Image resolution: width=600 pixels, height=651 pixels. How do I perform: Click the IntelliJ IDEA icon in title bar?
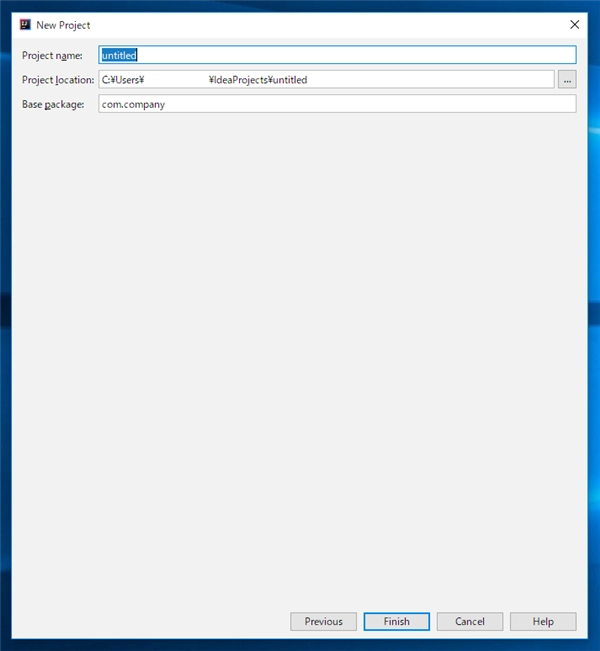point(25,24)
